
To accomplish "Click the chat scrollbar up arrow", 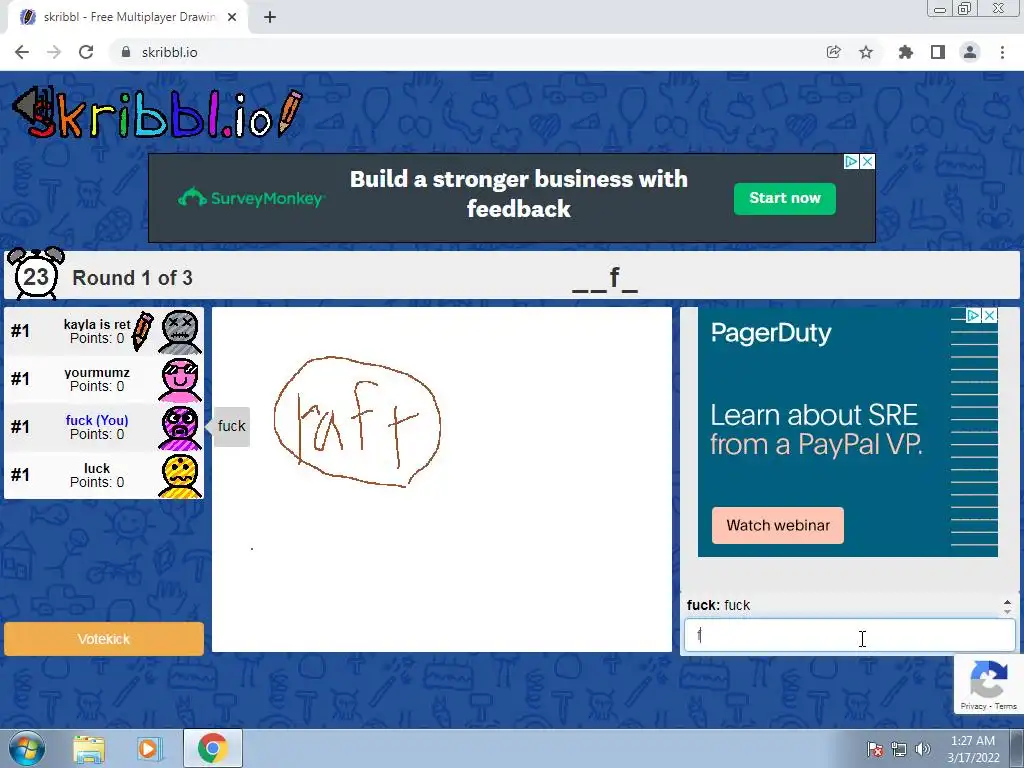I will pyautogui.click(x=1007, y=602).
